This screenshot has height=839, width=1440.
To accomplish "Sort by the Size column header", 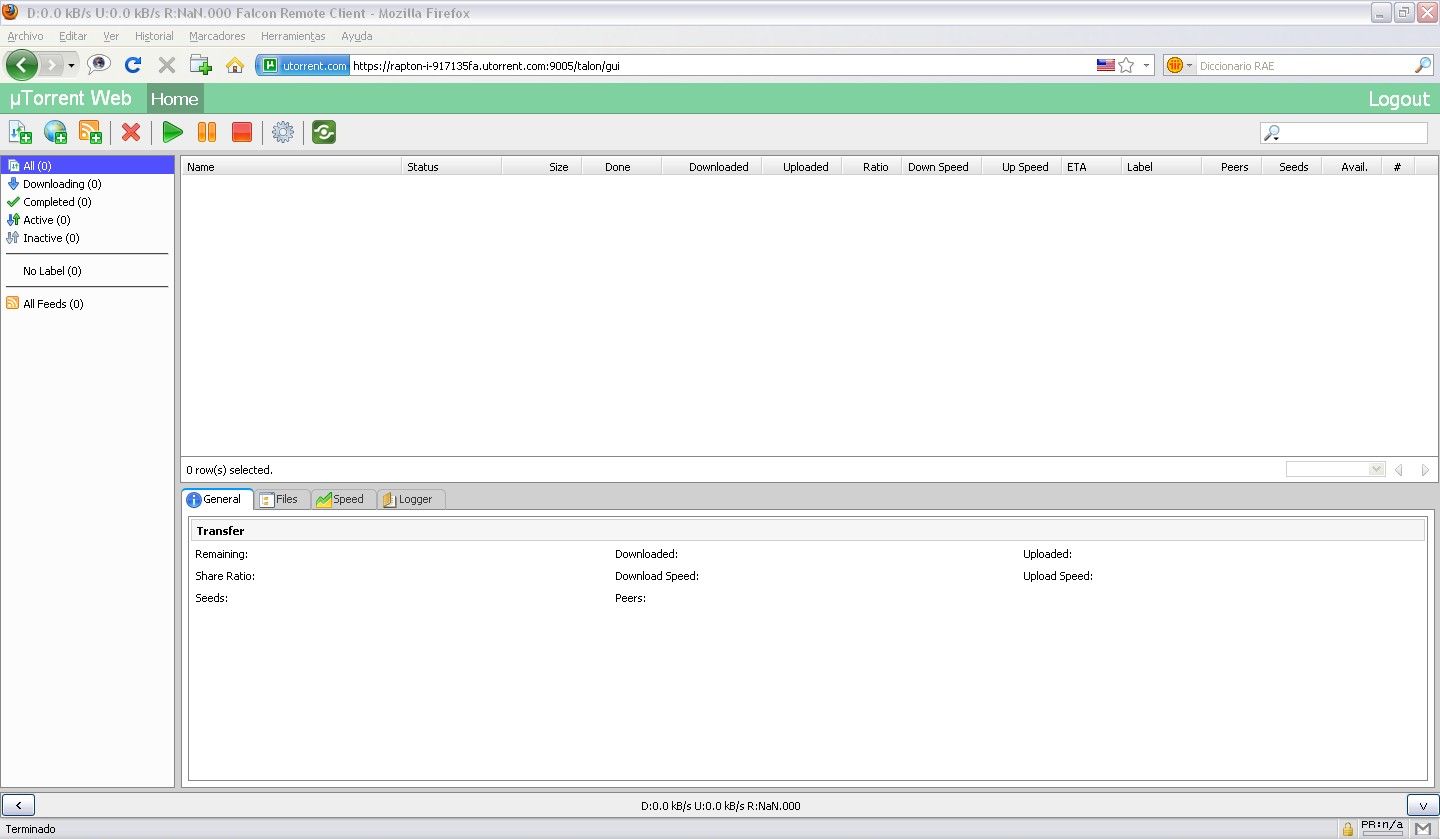I will tap(541, 167).
